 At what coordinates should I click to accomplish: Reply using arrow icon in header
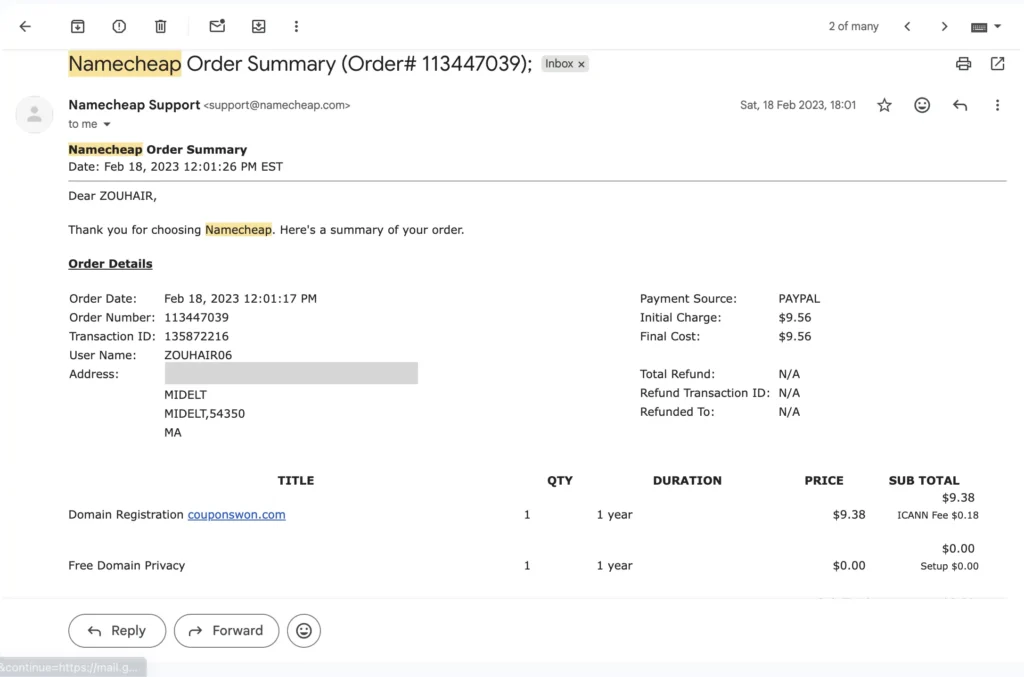(959, 105)
